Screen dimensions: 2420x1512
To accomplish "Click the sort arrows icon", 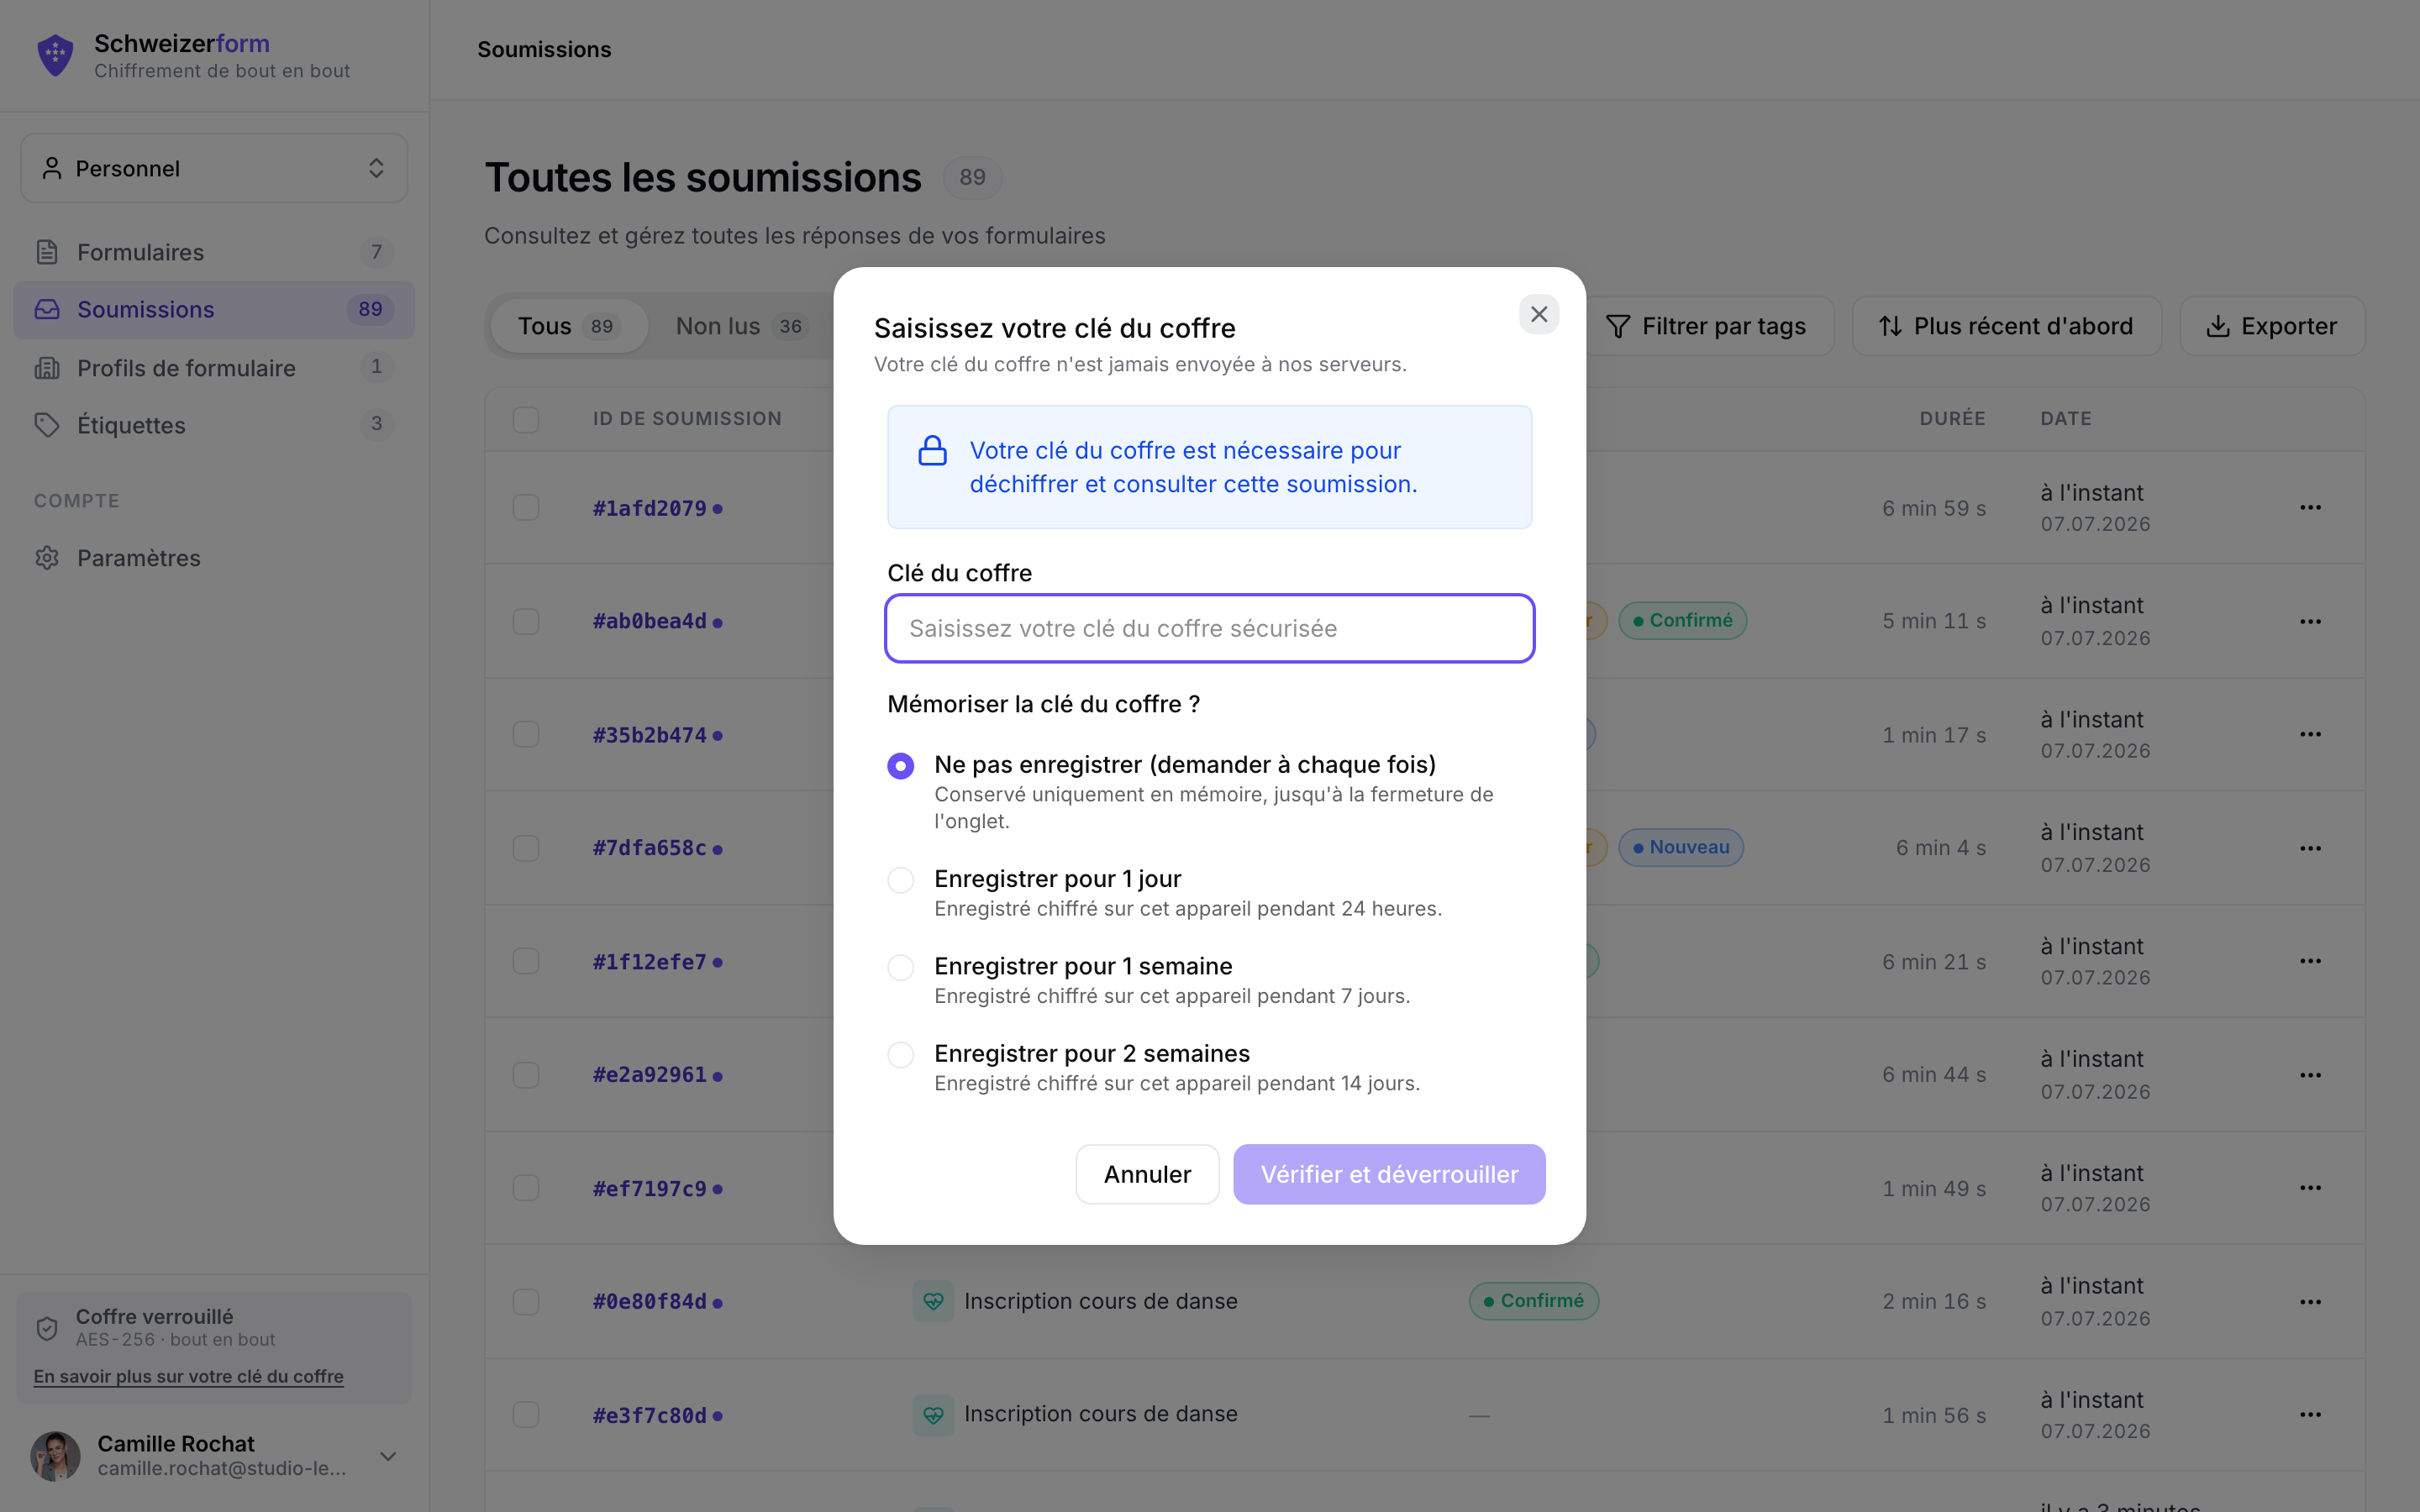I will [1889, 326].
